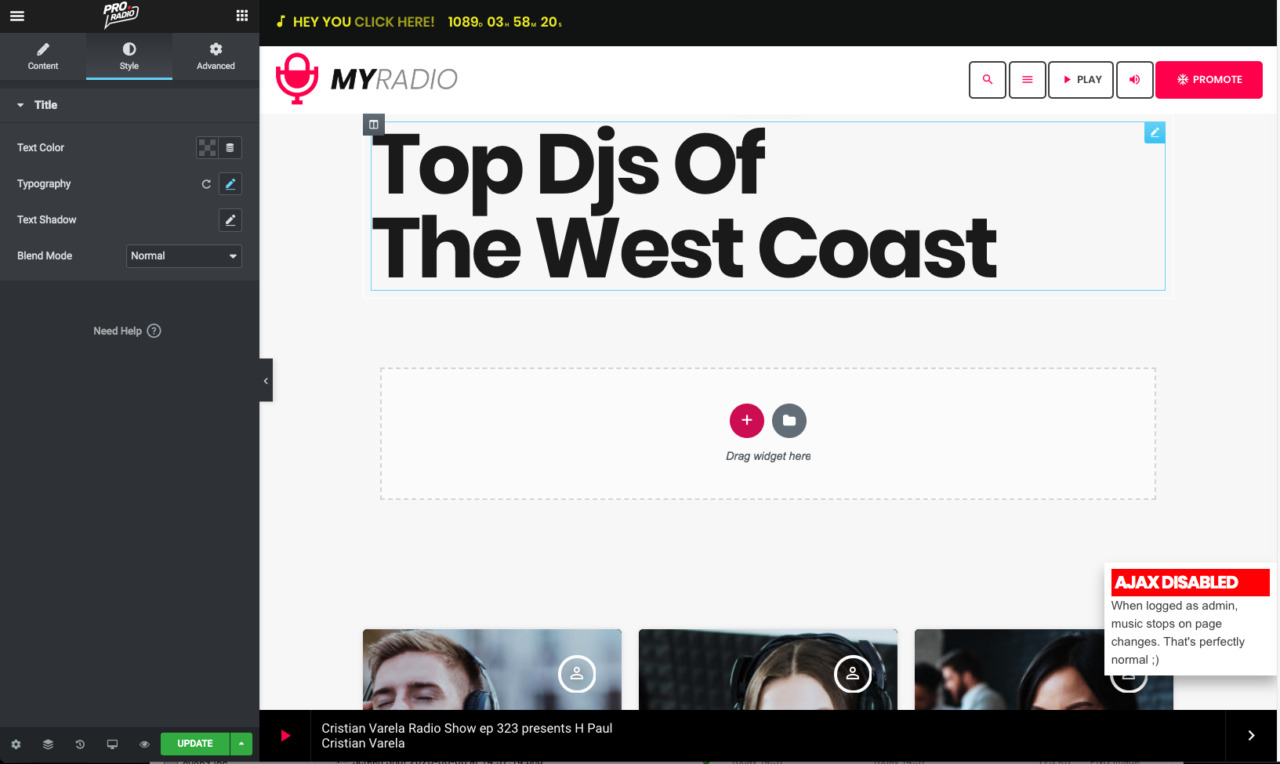Open the Elementor hamburger menu
The image size is (1280, 764).
click(17, 16)
